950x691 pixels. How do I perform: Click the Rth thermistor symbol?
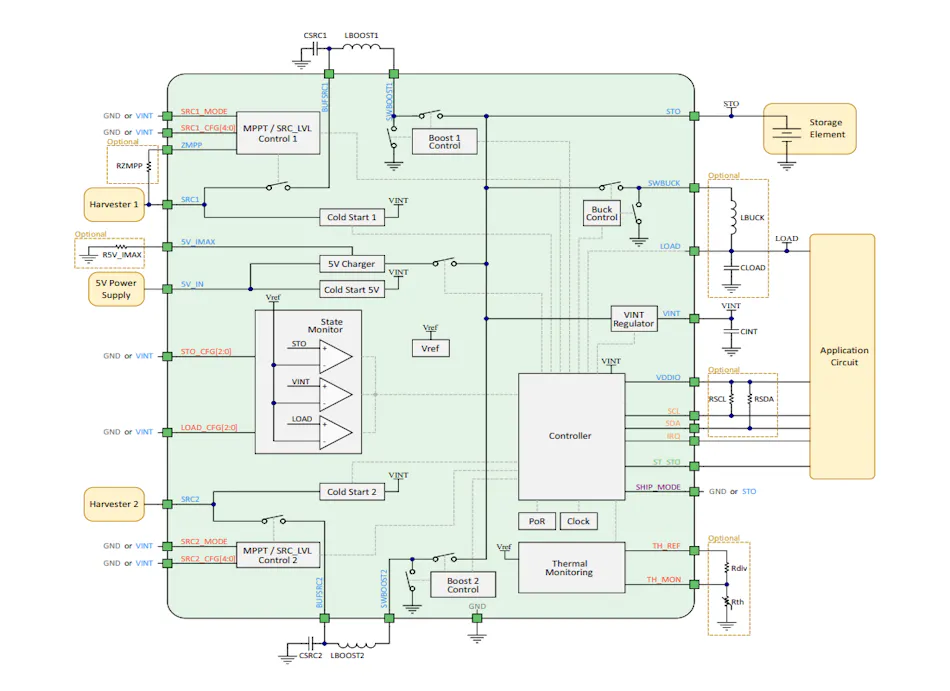click(x=726, y=602)
